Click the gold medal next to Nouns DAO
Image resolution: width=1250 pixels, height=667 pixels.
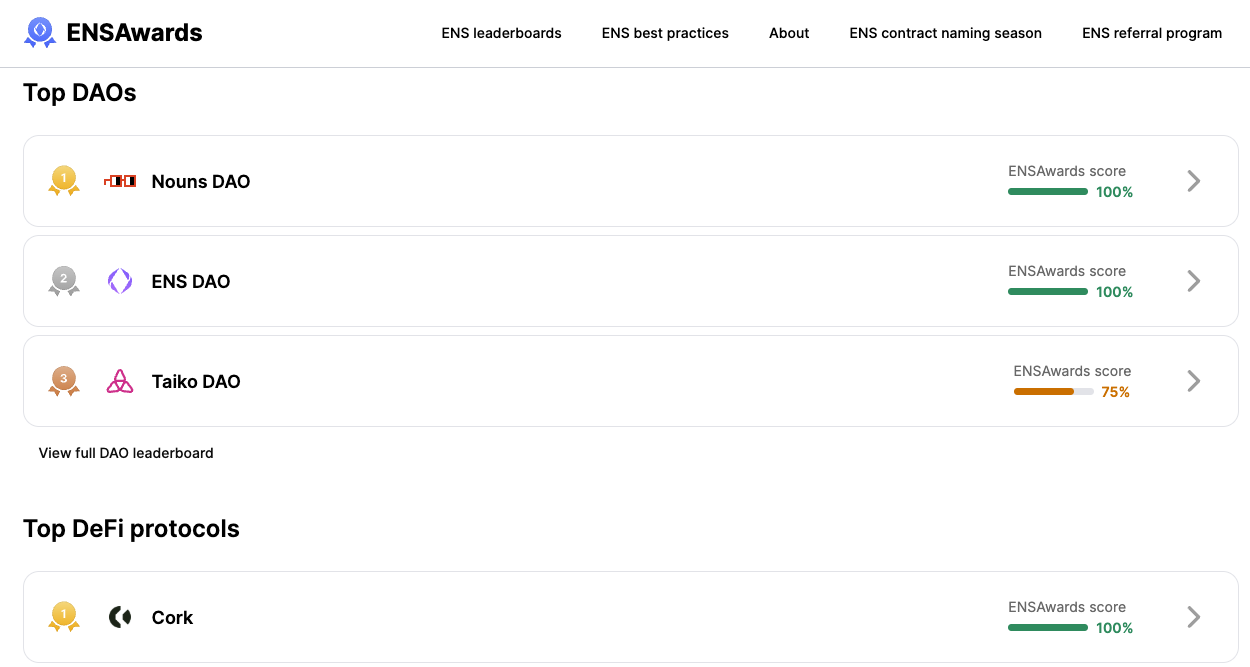pyautogui.click(x=63, y=181)
